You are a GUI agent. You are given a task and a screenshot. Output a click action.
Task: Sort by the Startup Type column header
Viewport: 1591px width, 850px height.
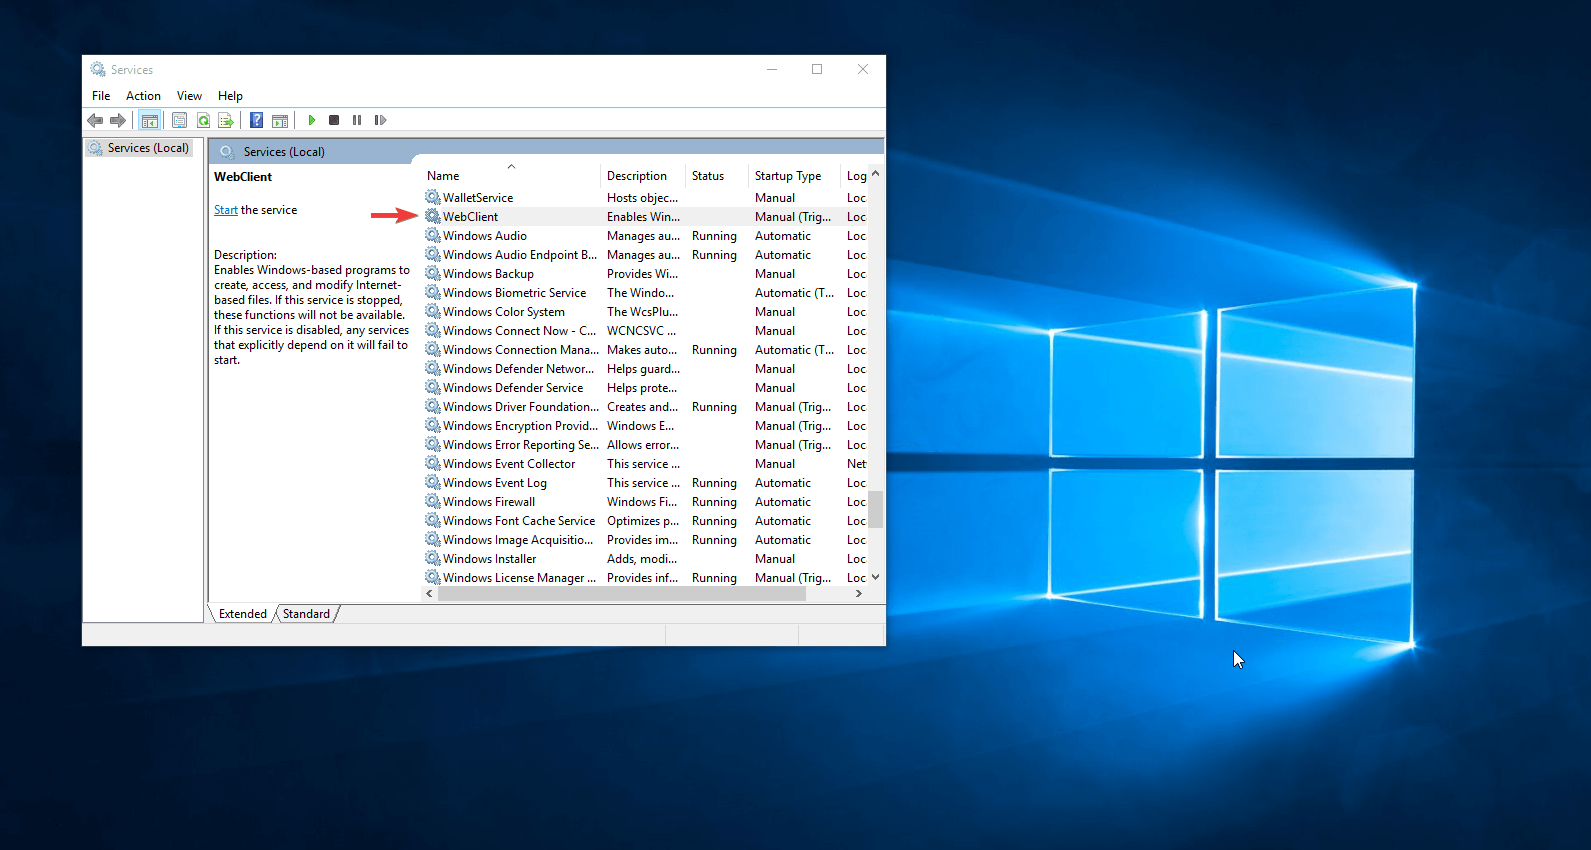[x=787, y=176]
